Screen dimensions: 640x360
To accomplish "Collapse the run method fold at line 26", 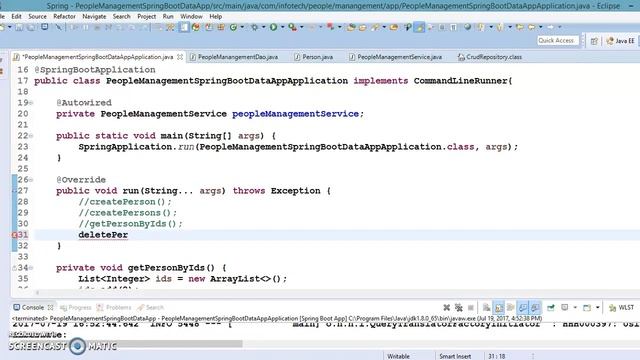I will pyautogui.click(x=31, y=180).
